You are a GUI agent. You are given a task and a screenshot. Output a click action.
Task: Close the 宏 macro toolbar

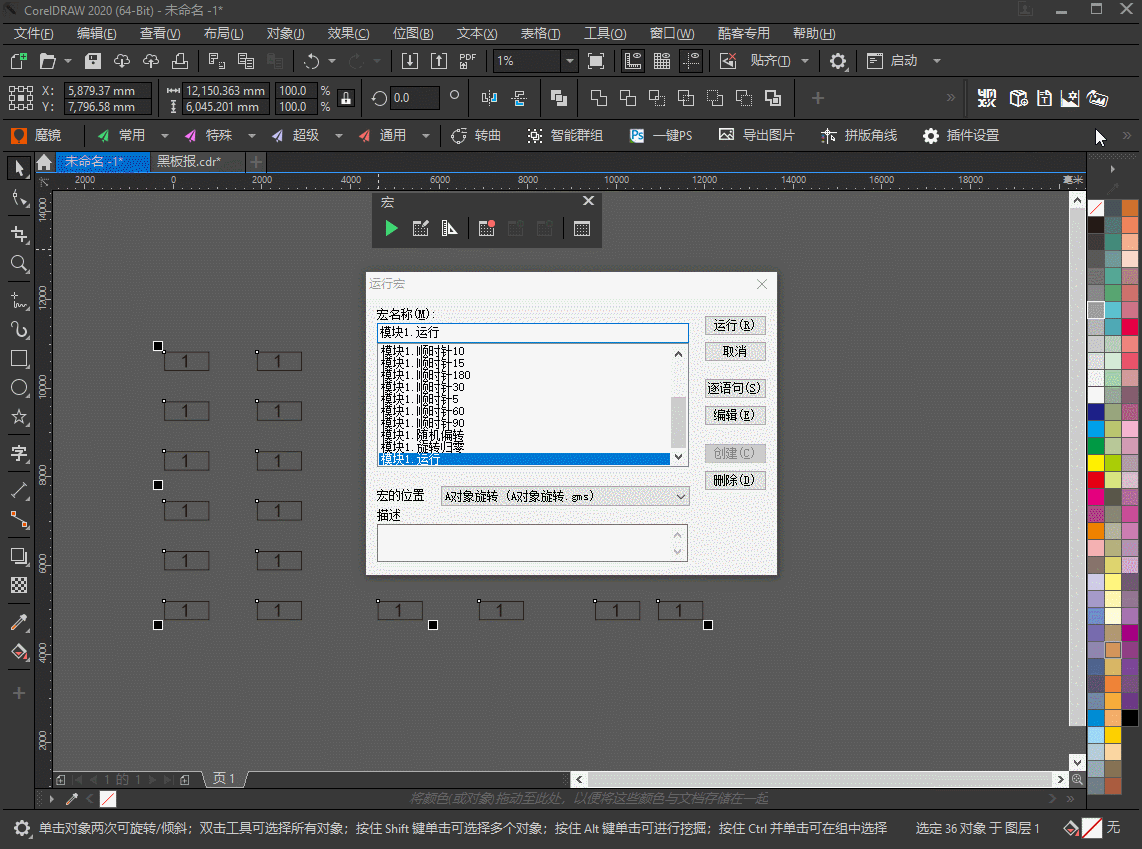click(x=588, y=201)
